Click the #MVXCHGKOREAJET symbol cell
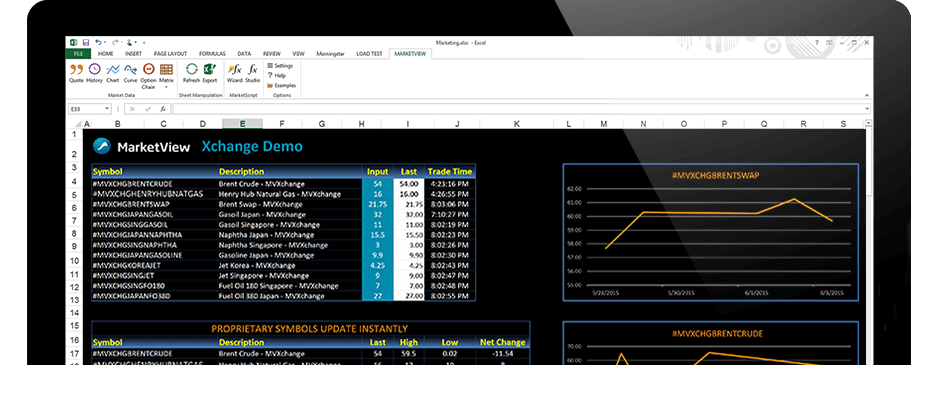Viewport: 940px width, 400px height. [x=154, y=265]
